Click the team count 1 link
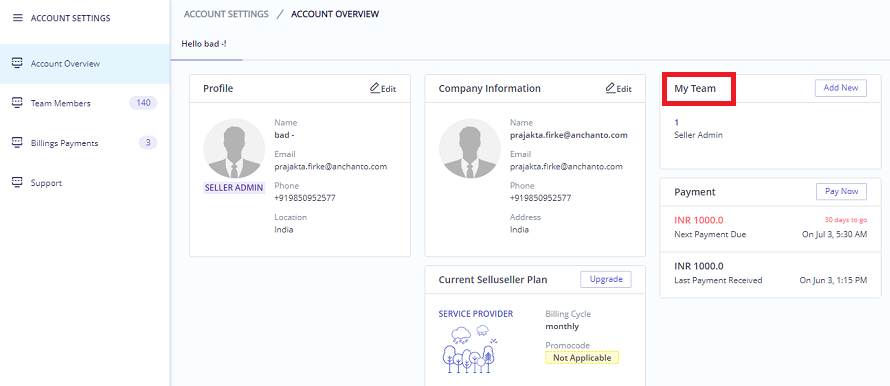890x386 pixels. coord(677,123)
